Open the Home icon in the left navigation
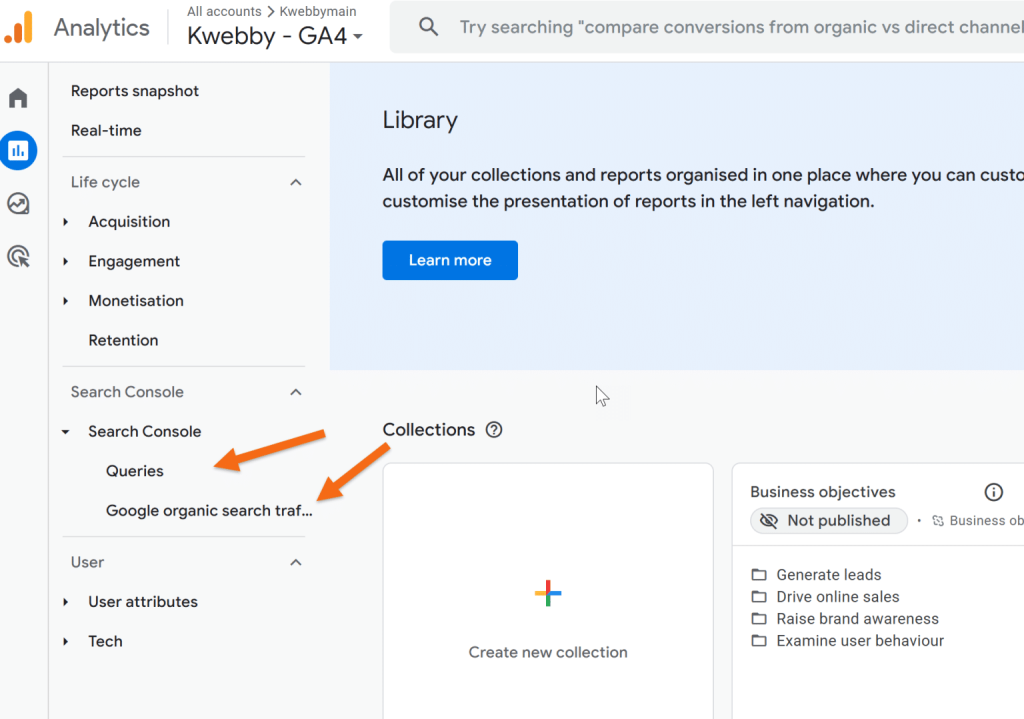The image size is (1024, 719). pos(18,97)
